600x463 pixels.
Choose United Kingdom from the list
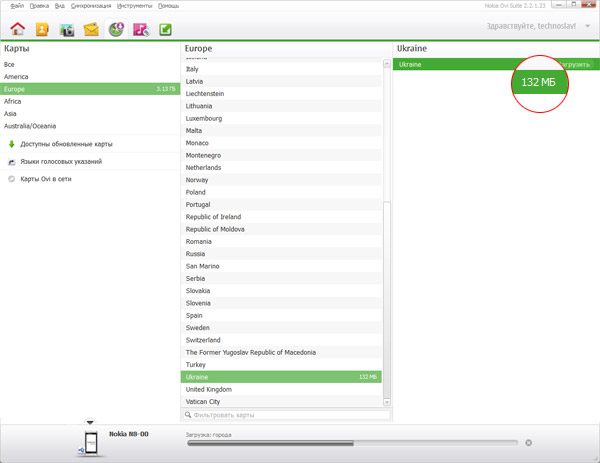point(281,389)
